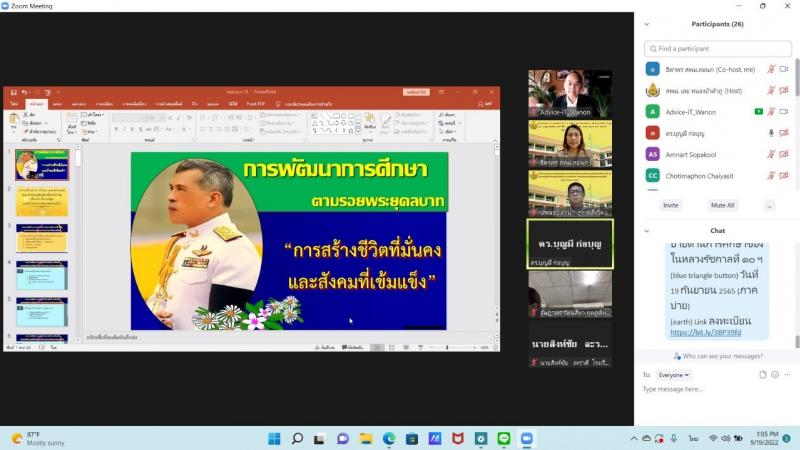Select slide 2 thumbnail in PowerPoint panel
Image resolution: width=800 pixels, height=450 pixels.
42,202
